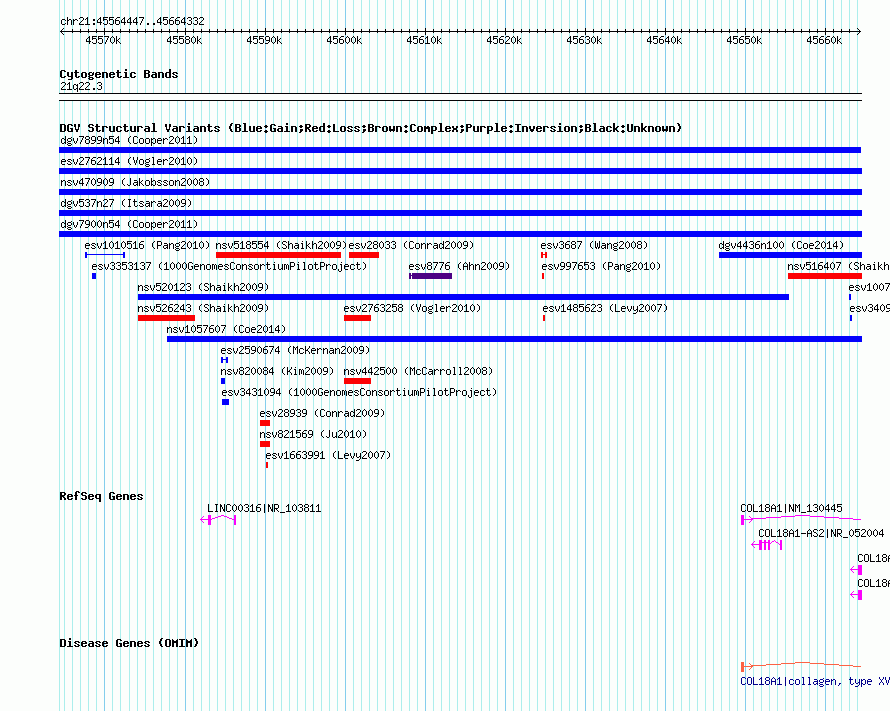The width and height of the screenshot is (890, 711).
Task: Click the 45600k ruler tick label
Action: (x=344, y=40)
